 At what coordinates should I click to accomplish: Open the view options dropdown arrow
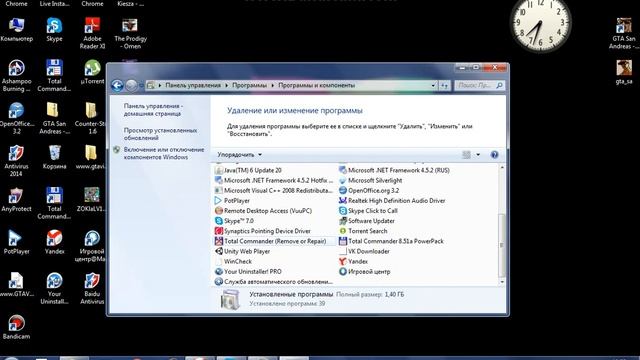pos(478,155)
